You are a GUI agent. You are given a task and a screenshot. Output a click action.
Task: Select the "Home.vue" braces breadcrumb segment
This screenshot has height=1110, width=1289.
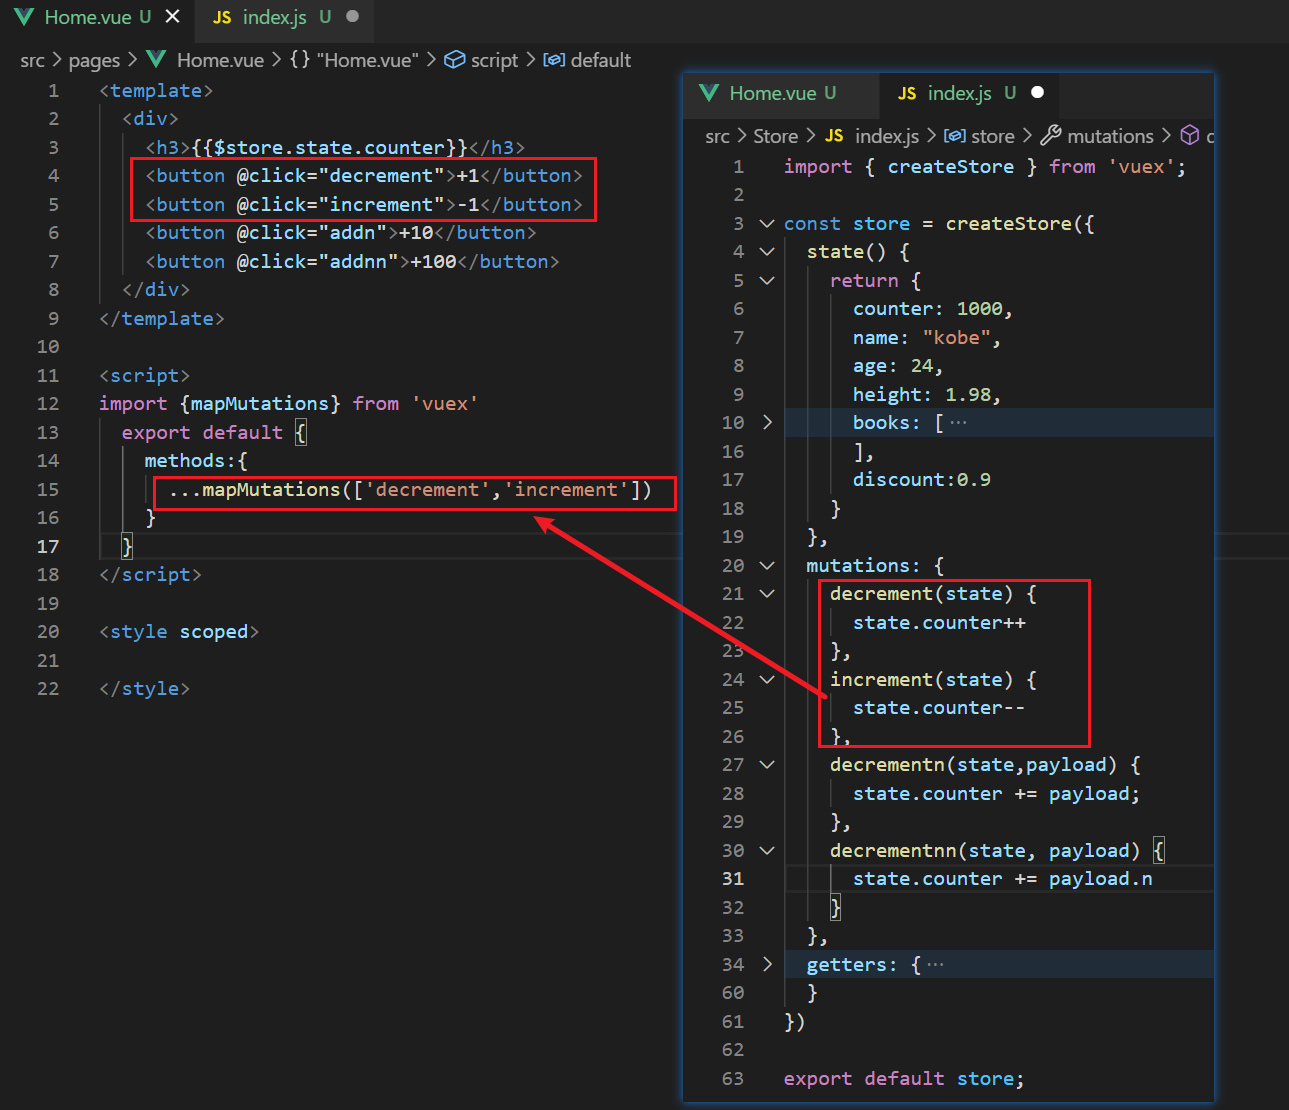coord(354,60)
